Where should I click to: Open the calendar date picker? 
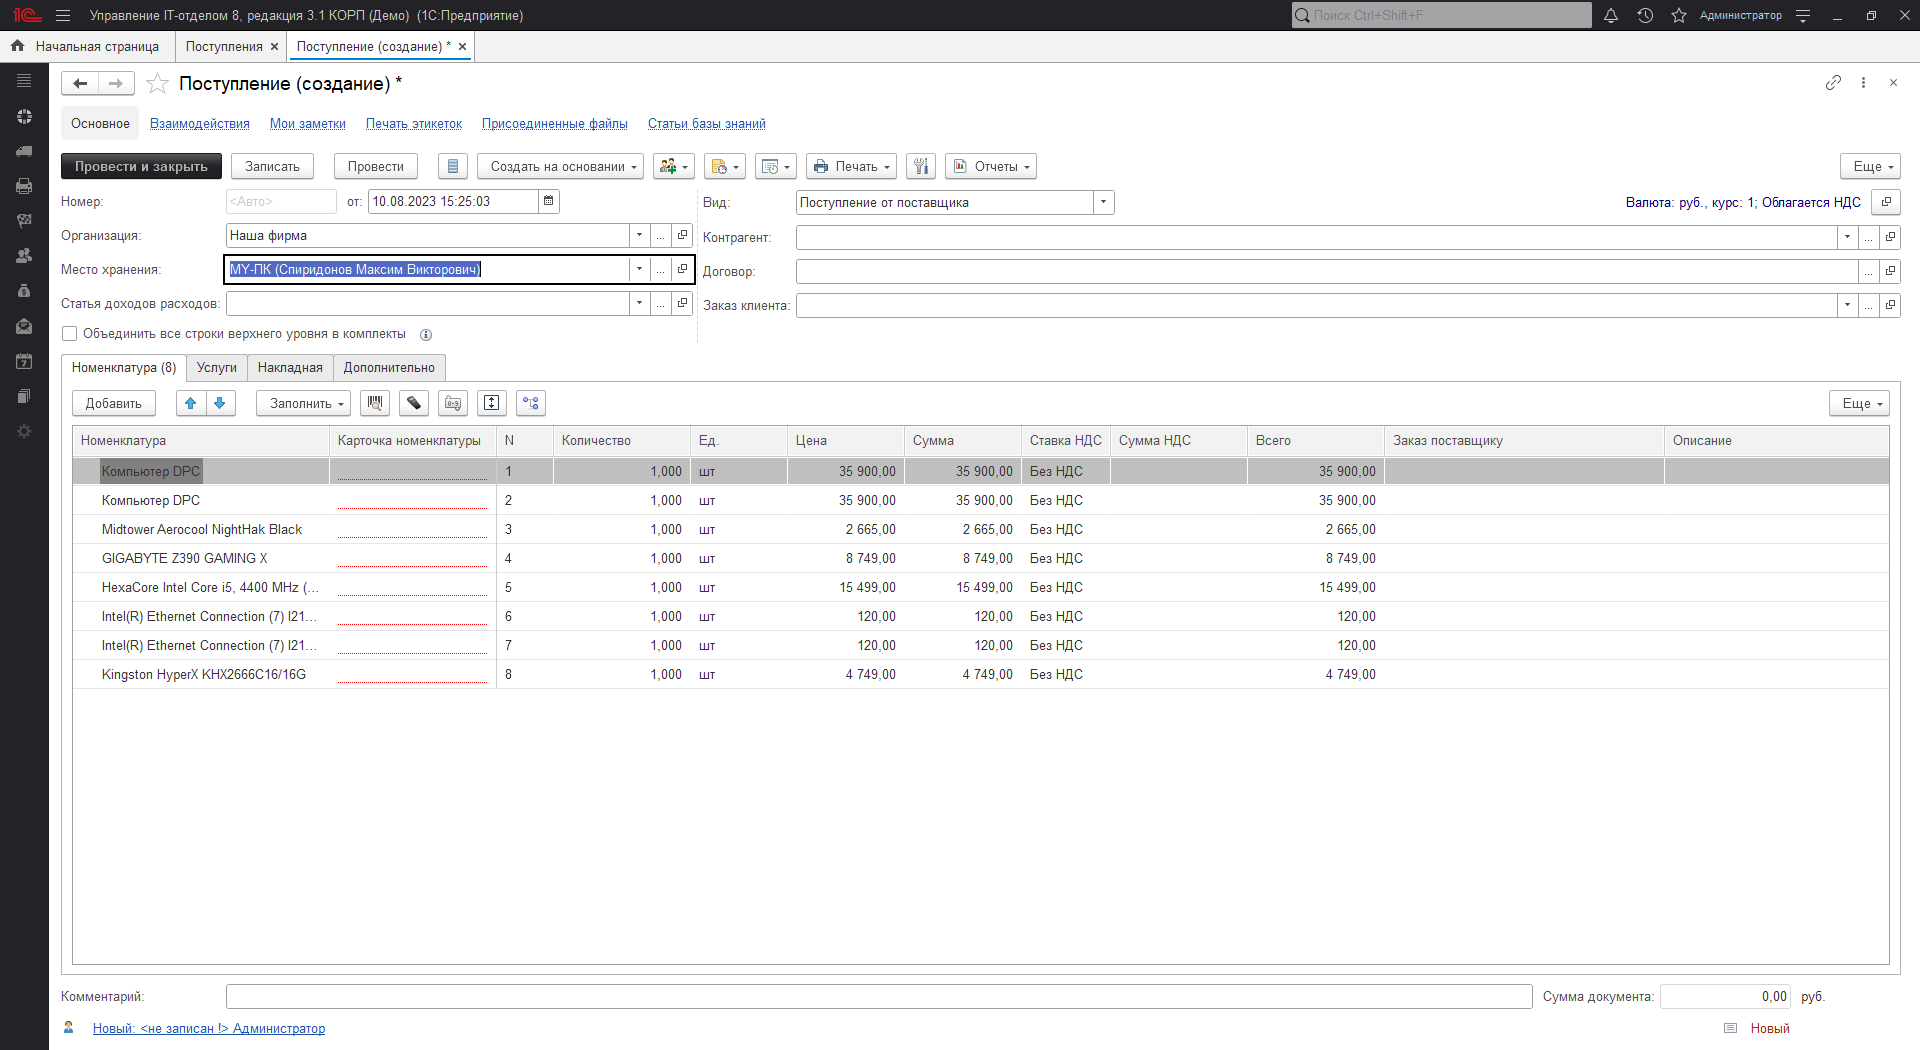click(548, 202)
